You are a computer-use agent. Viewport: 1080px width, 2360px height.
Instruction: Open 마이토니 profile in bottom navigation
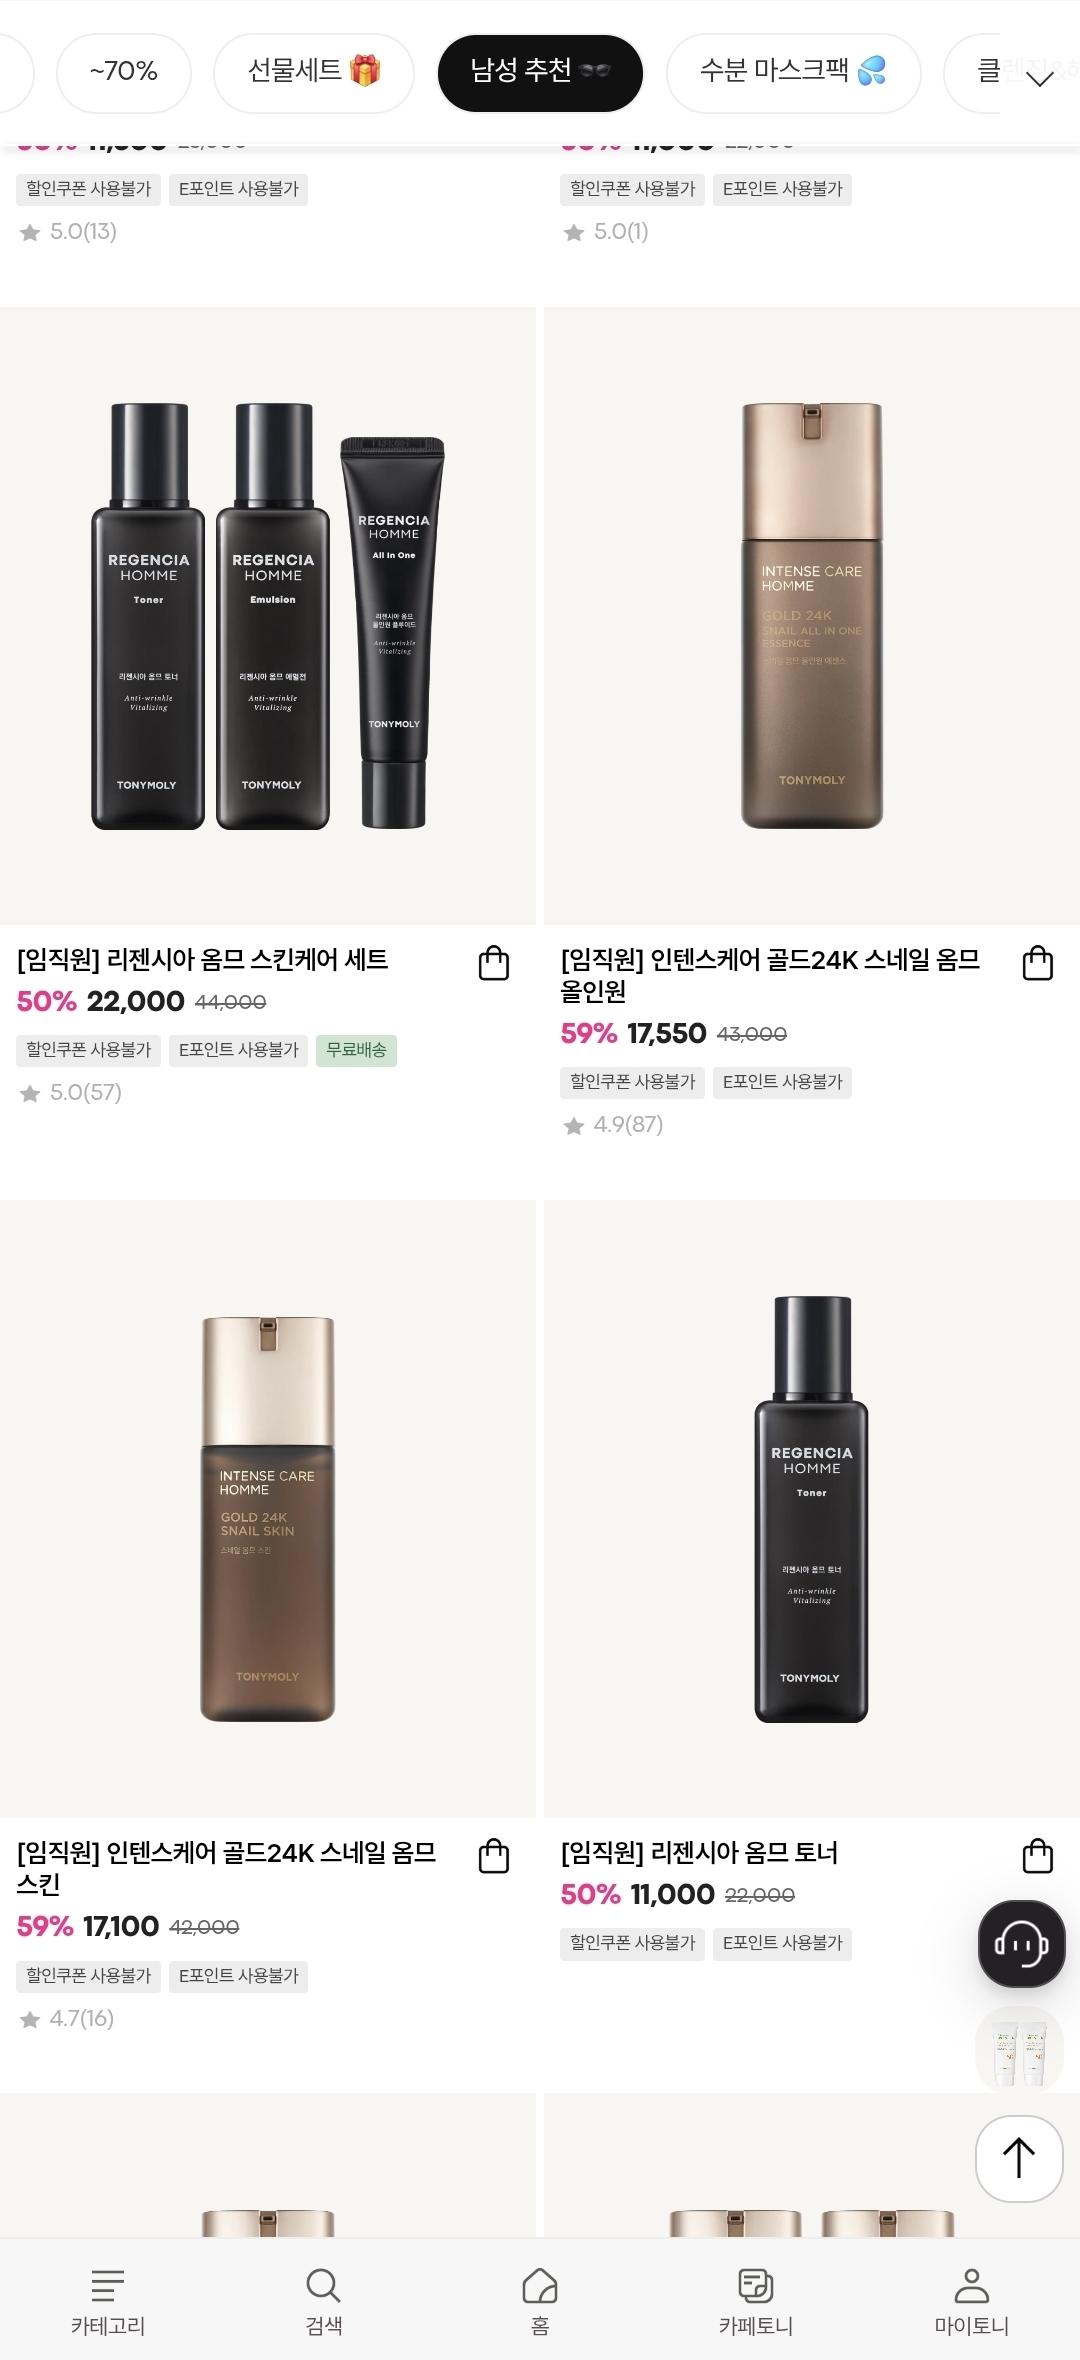tap(972, 2302)
